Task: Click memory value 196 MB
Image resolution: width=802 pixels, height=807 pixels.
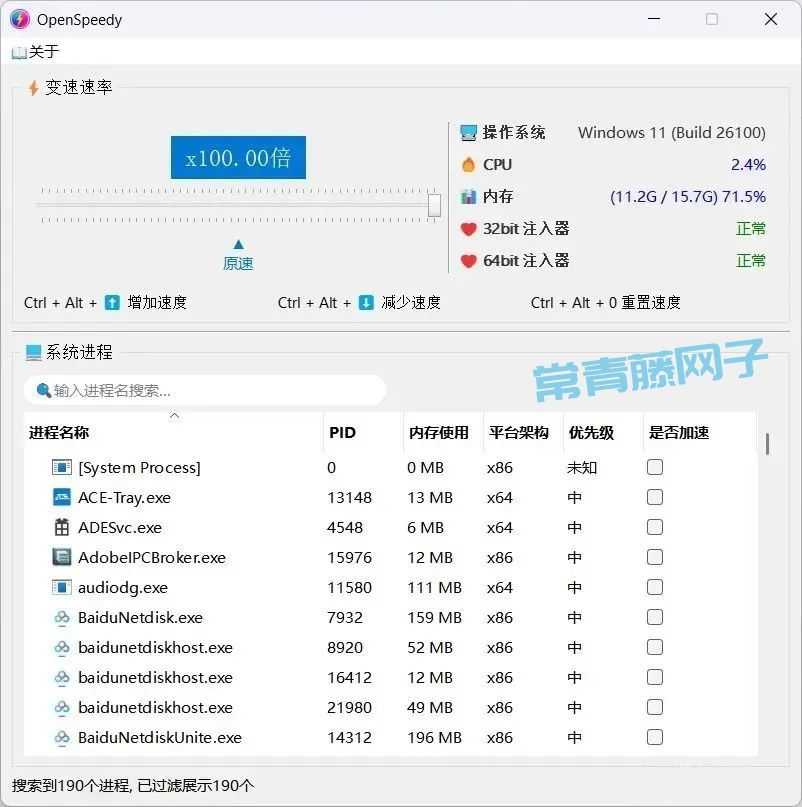Action: point(434,738)
